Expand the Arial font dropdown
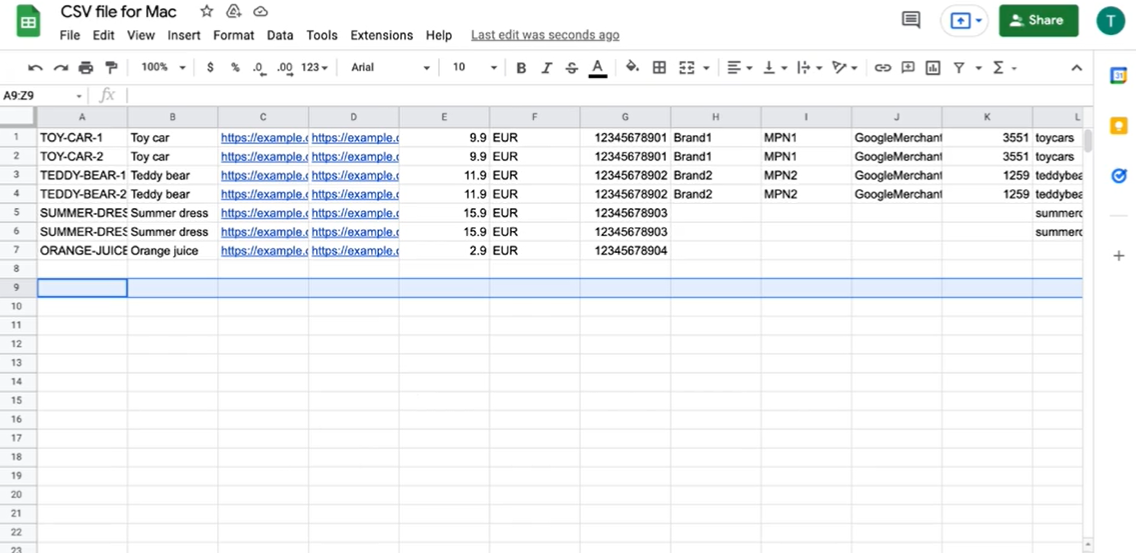 coord(391,68)
